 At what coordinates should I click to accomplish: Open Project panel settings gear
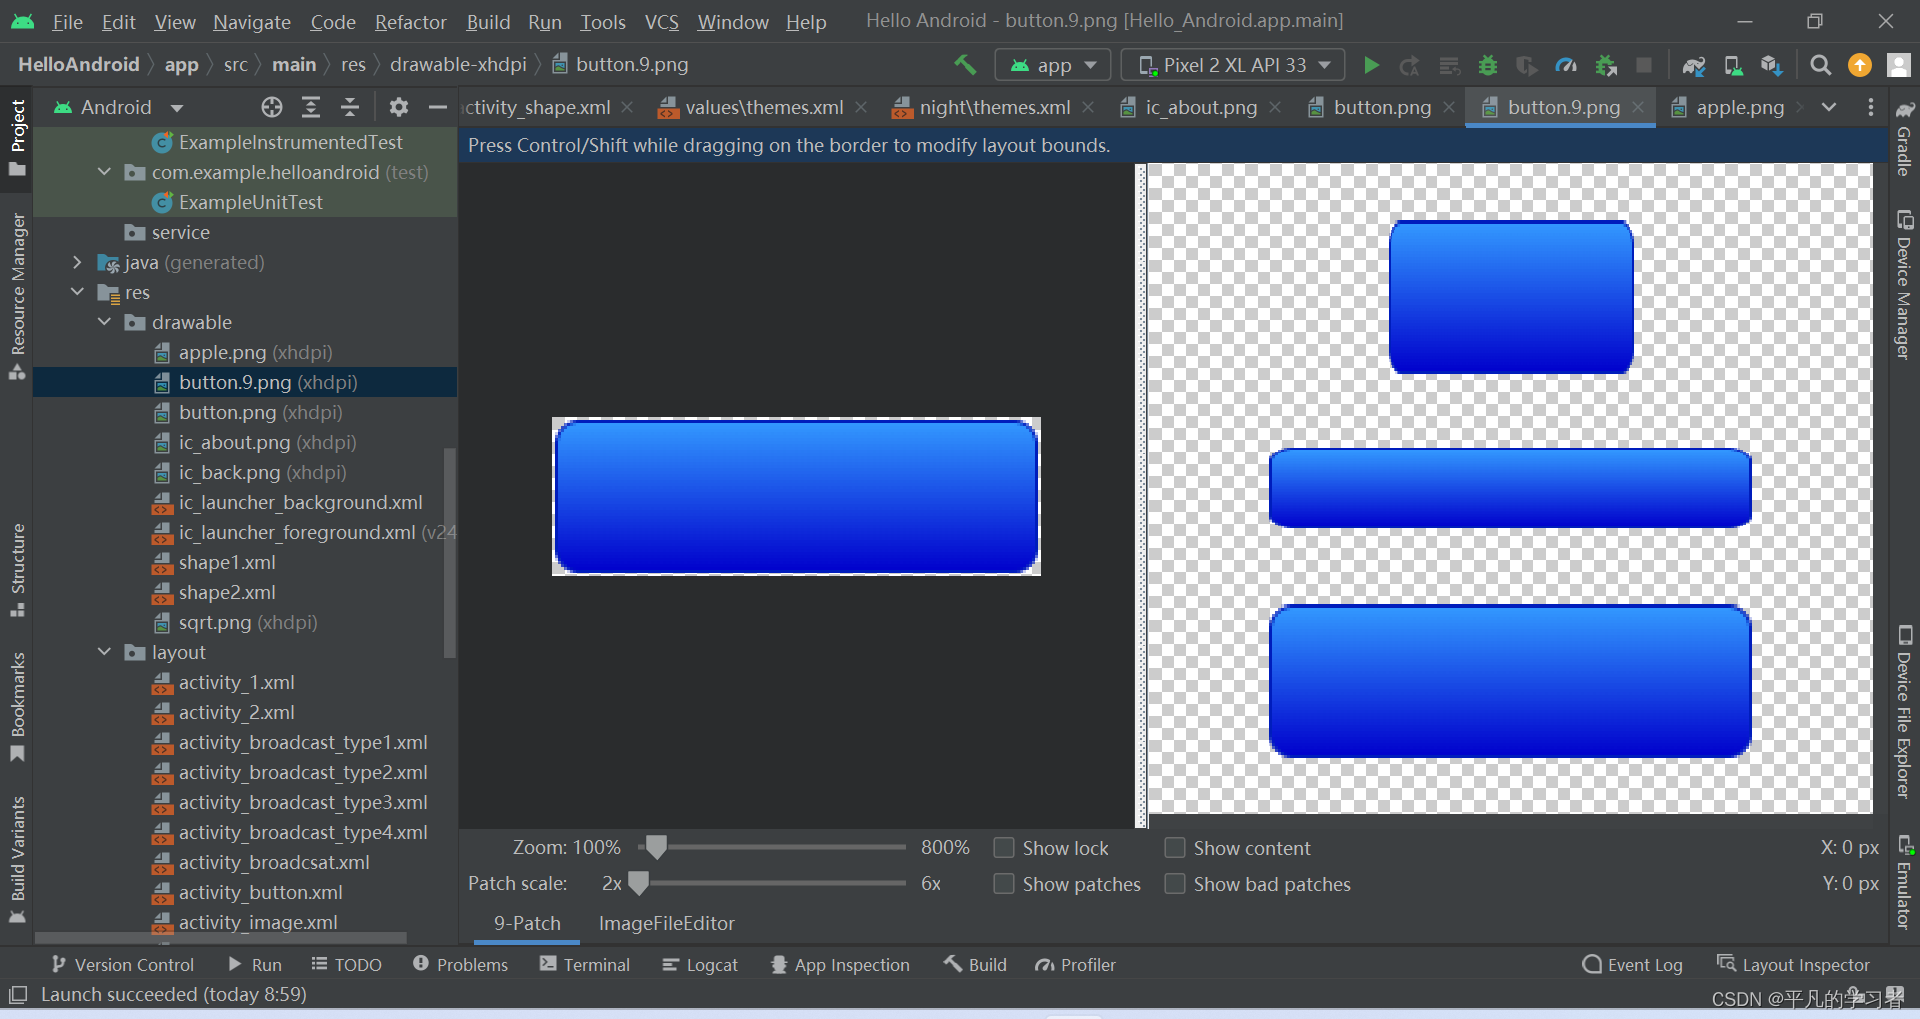click(398, 107)
